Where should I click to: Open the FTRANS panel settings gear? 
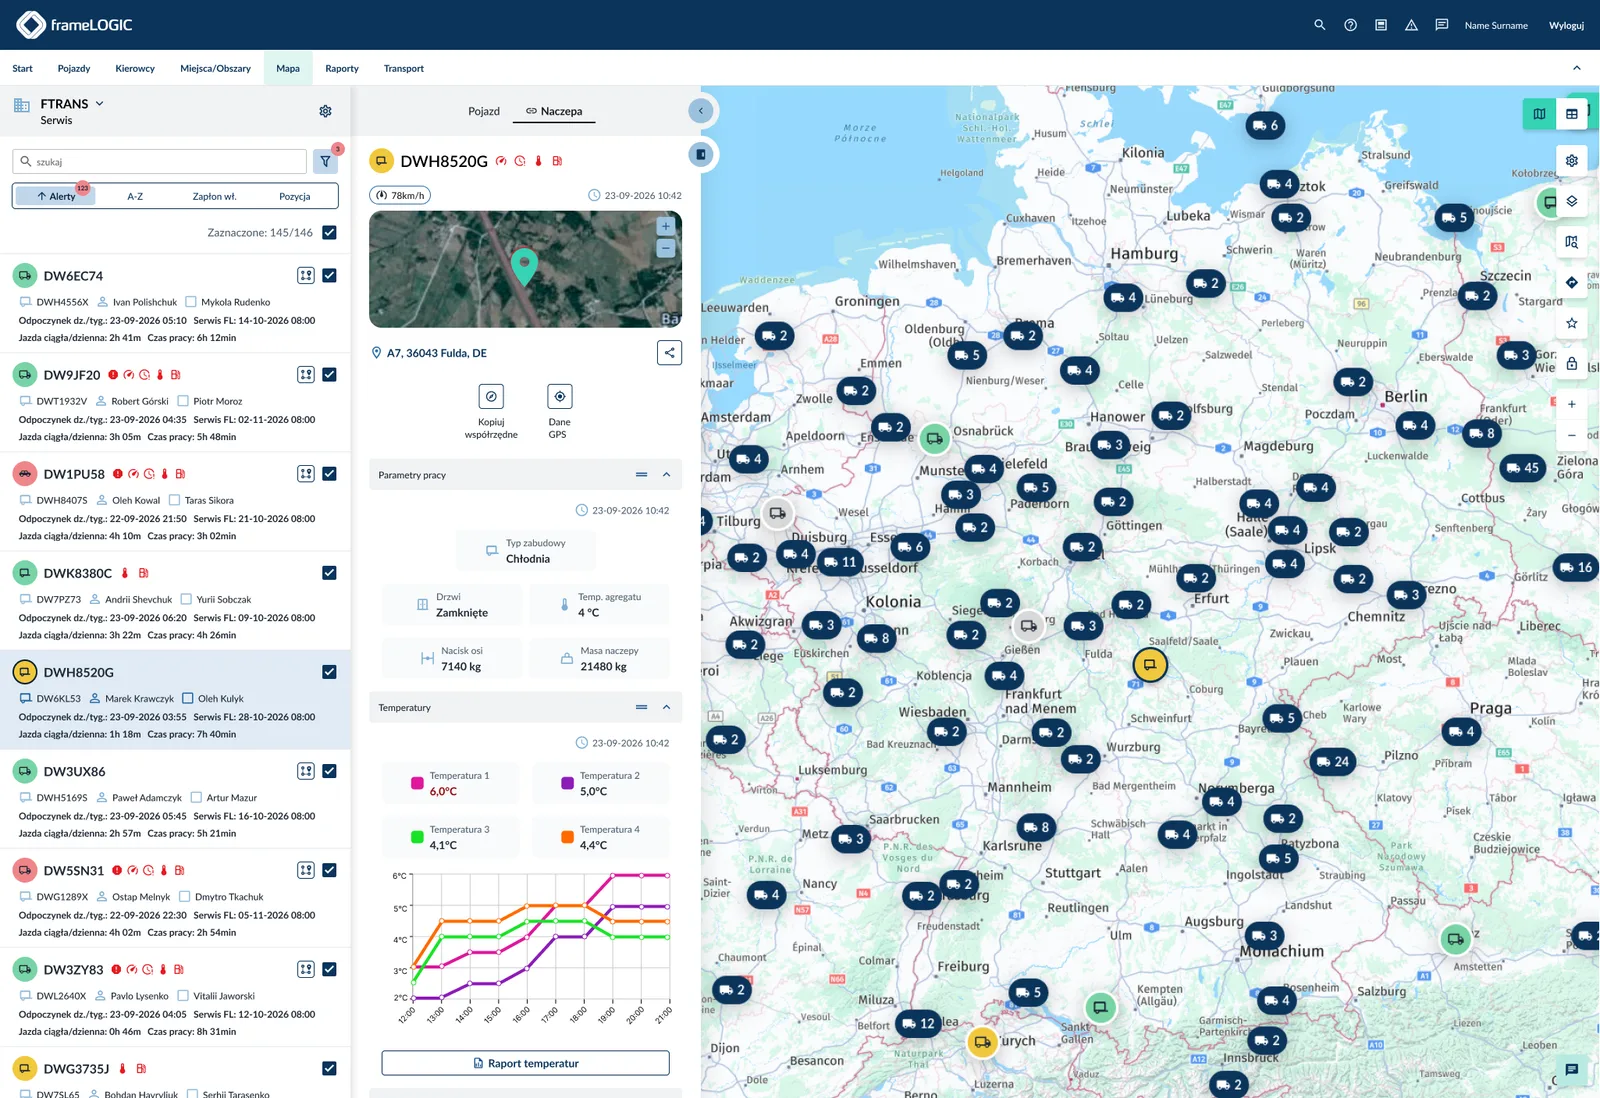pos(325,111)
